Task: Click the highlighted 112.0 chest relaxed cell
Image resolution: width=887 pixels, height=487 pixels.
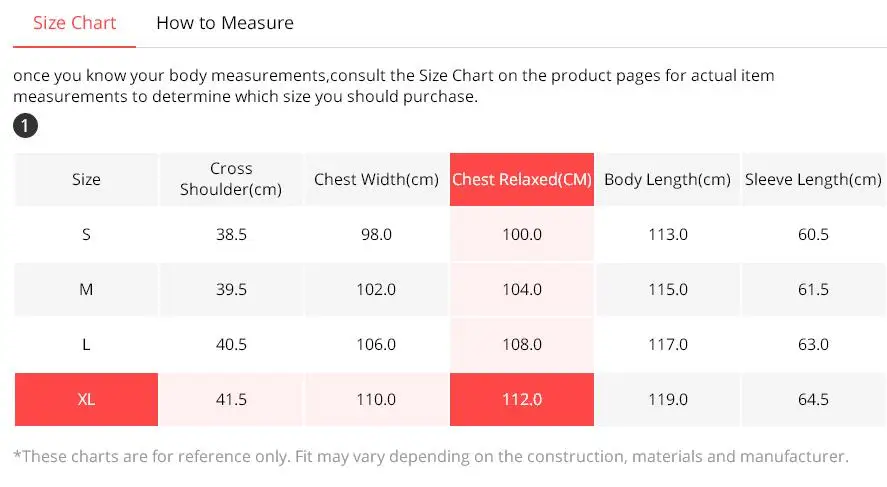Action: coord(522,399)
